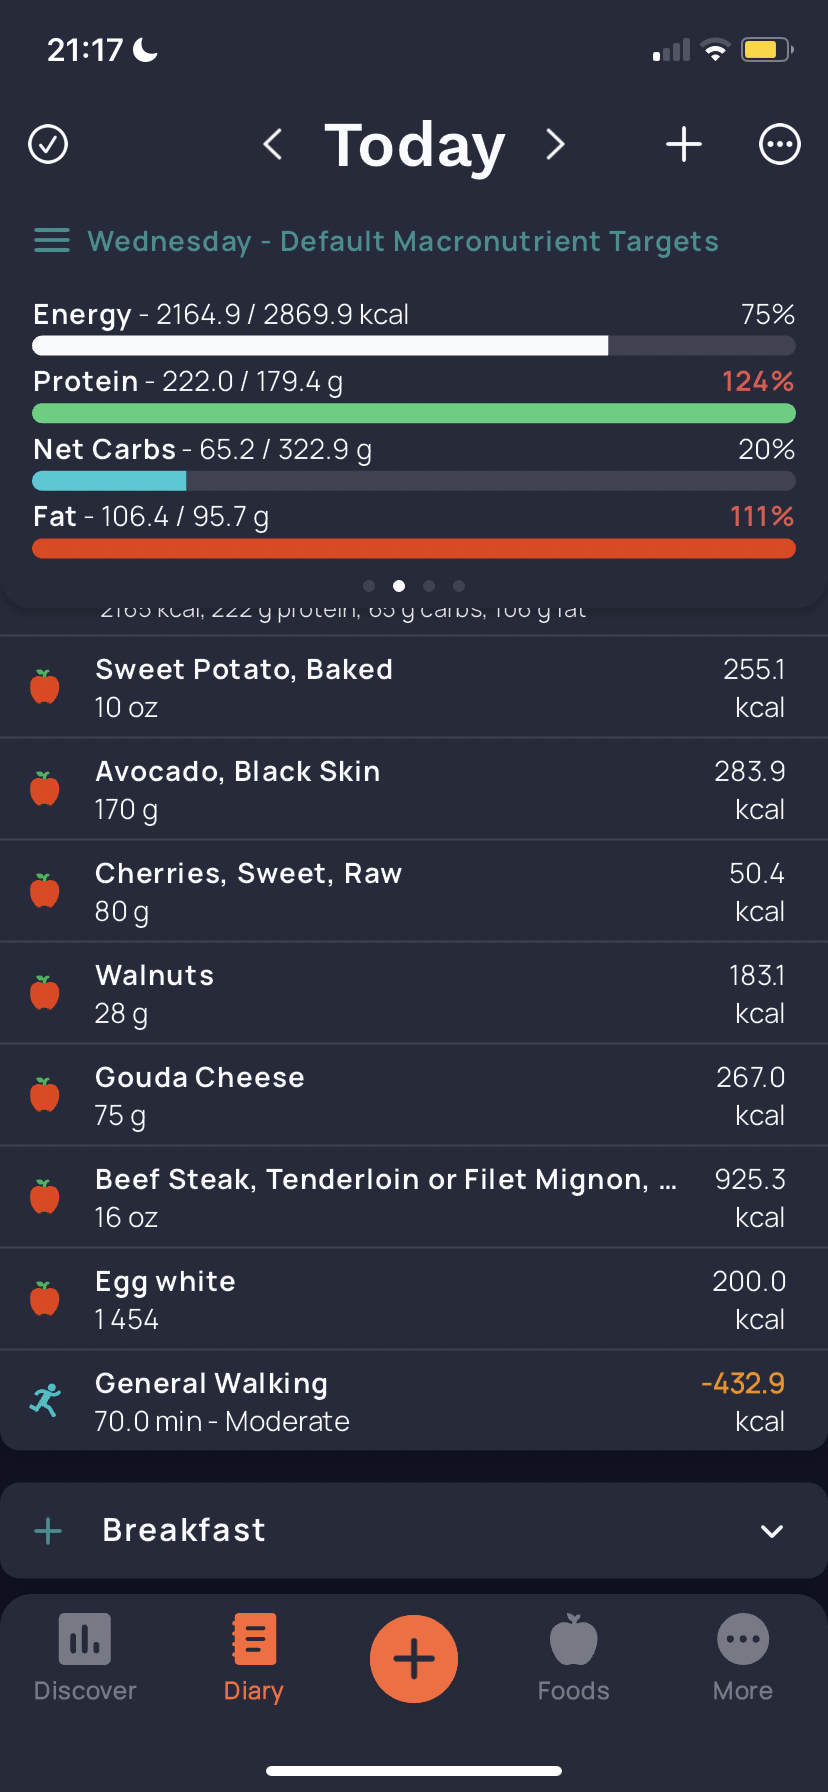Add food to Breakfast with plus
This screenshot has width=828, height=1792.
48,1531
